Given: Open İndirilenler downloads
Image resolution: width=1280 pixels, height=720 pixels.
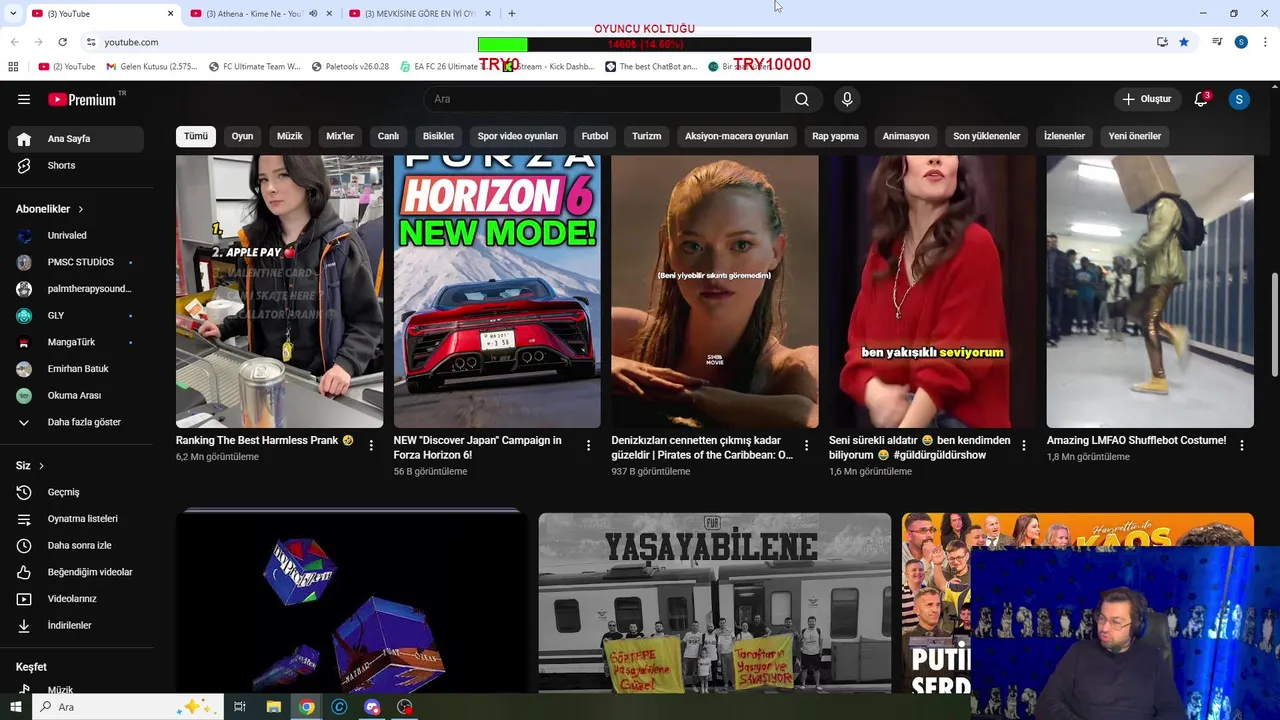Looking at the screenshot, I should tap(76, 625).
